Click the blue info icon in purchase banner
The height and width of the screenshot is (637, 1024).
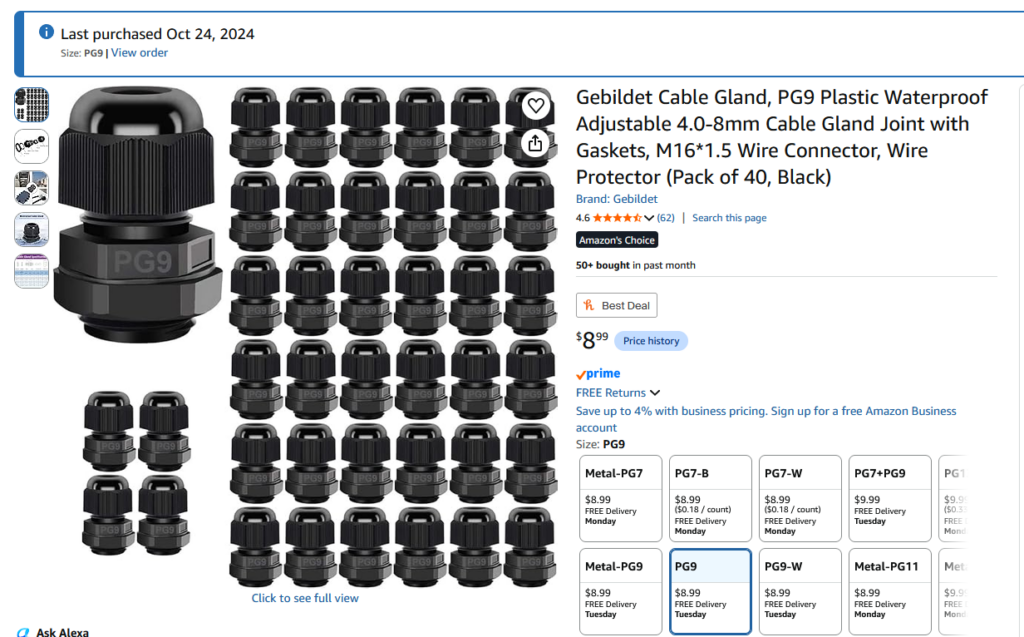46,31
